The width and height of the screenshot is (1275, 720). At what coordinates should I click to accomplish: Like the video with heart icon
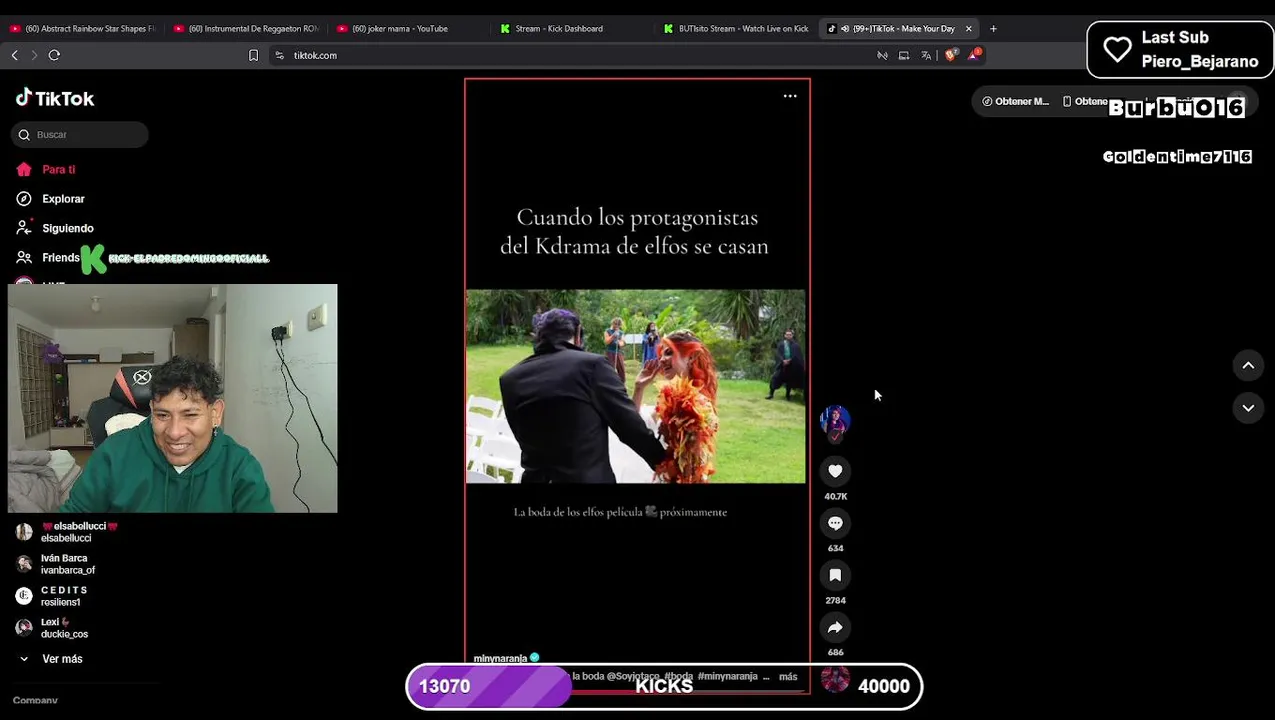coord(835,471)
